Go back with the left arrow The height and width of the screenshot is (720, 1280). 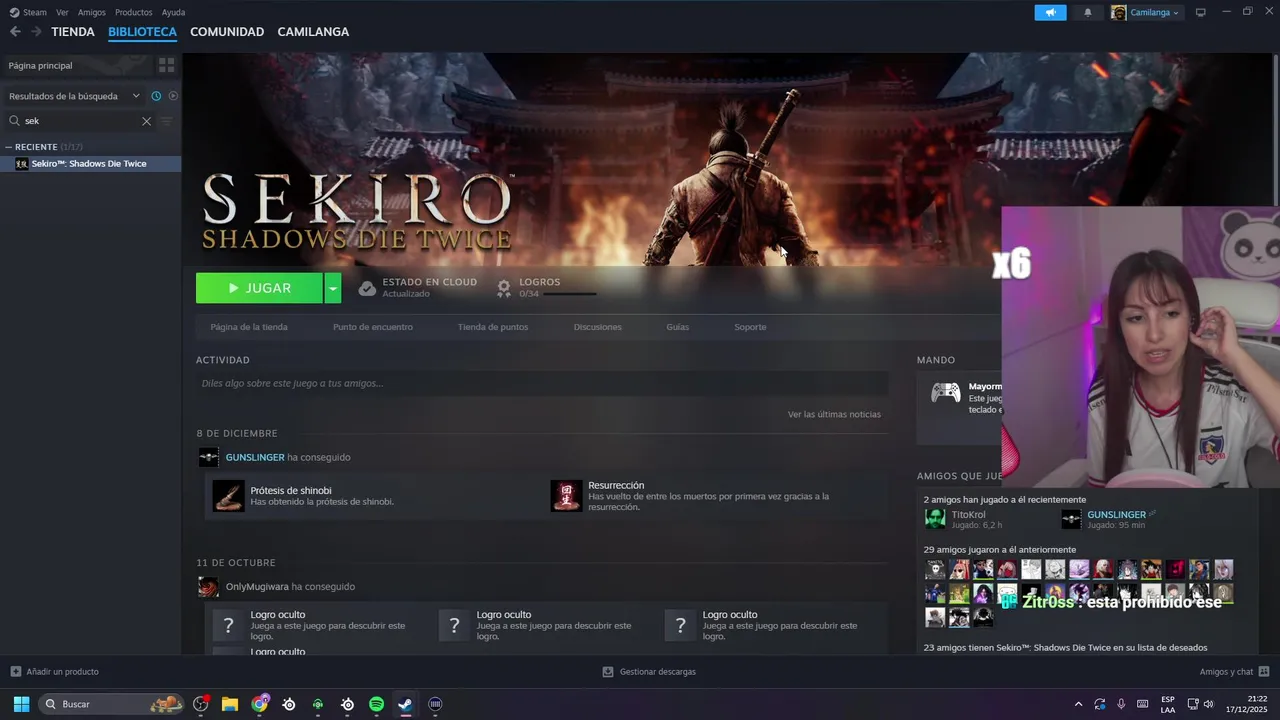coord(15,32)
